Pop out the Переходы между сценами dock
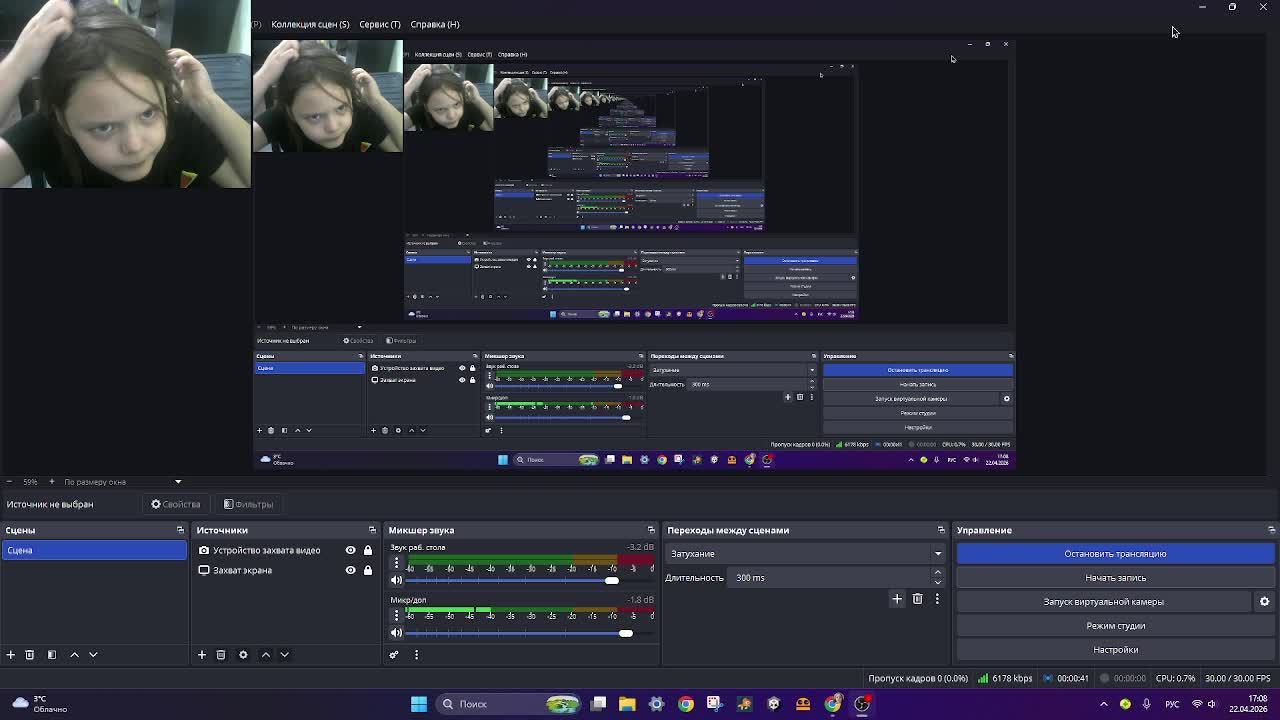The image size is (1280, 720). [x=941, y=530]
